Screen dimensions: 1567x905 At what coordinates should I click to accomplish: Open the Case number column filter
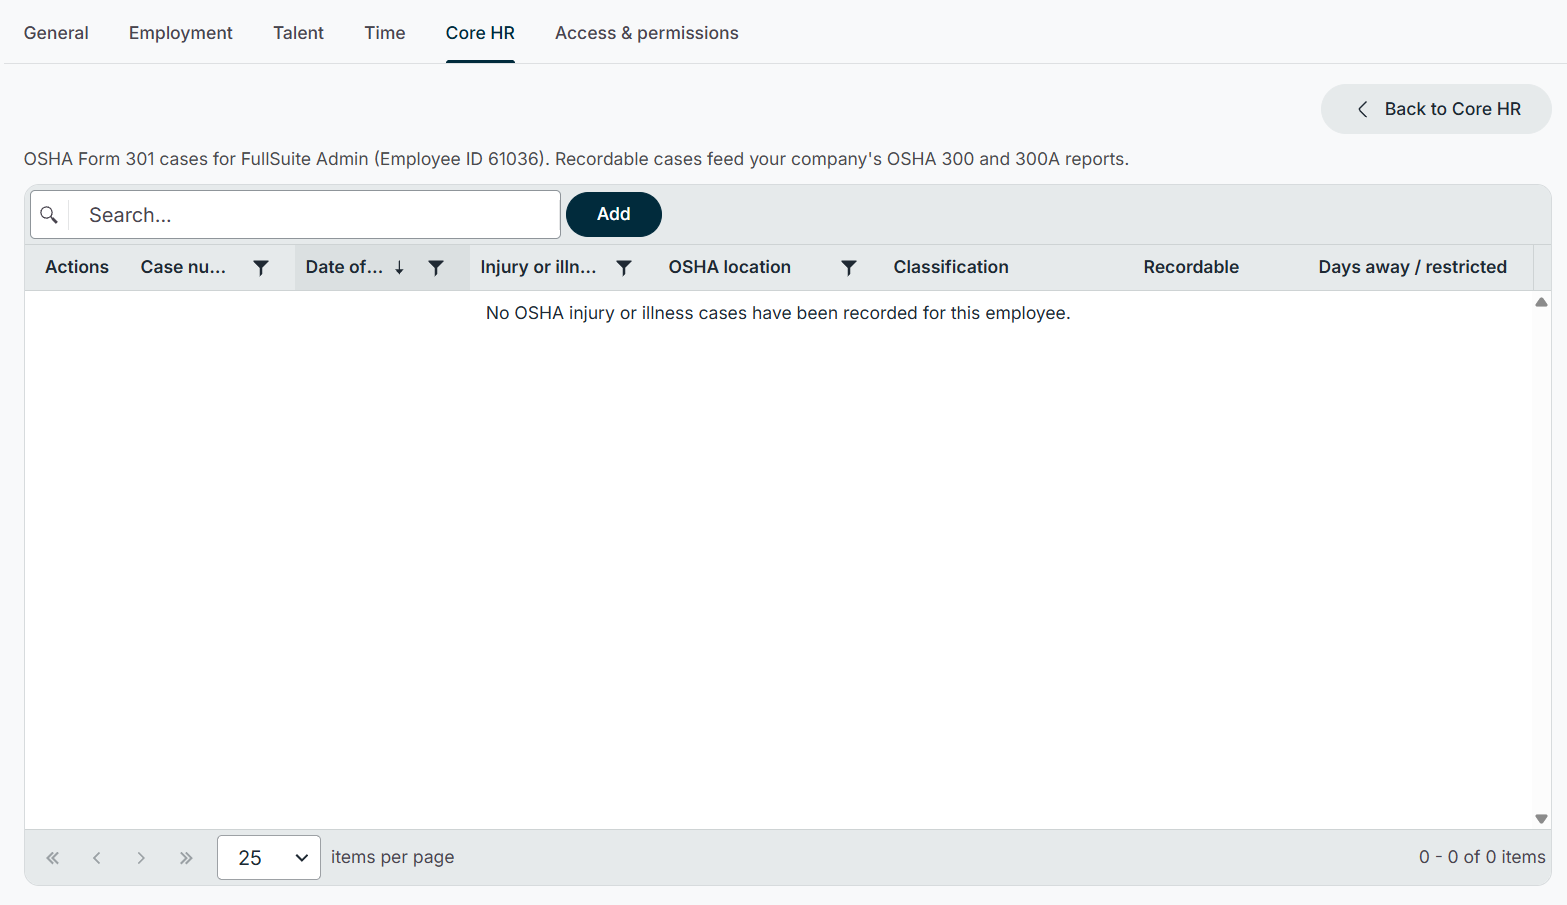click(x=261, y=268)
